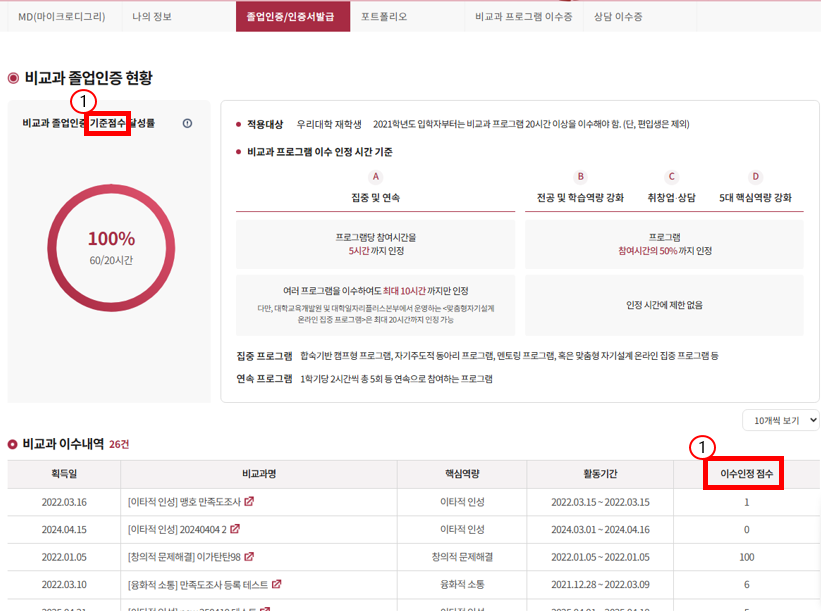Click the circled A marker above 집중 및 연속
Image resolution: width=821 pixels, height=611 pixels.
[376, 176]
